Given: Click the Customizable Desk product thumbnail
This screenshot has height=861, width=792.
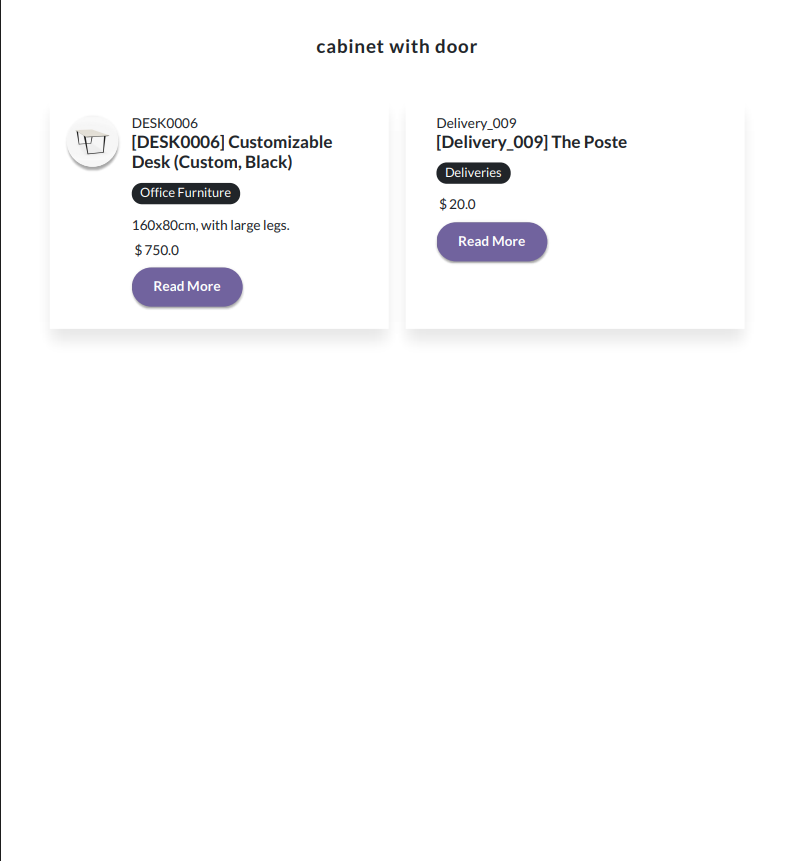Looking at the screenshot, I should pos(92,142).
